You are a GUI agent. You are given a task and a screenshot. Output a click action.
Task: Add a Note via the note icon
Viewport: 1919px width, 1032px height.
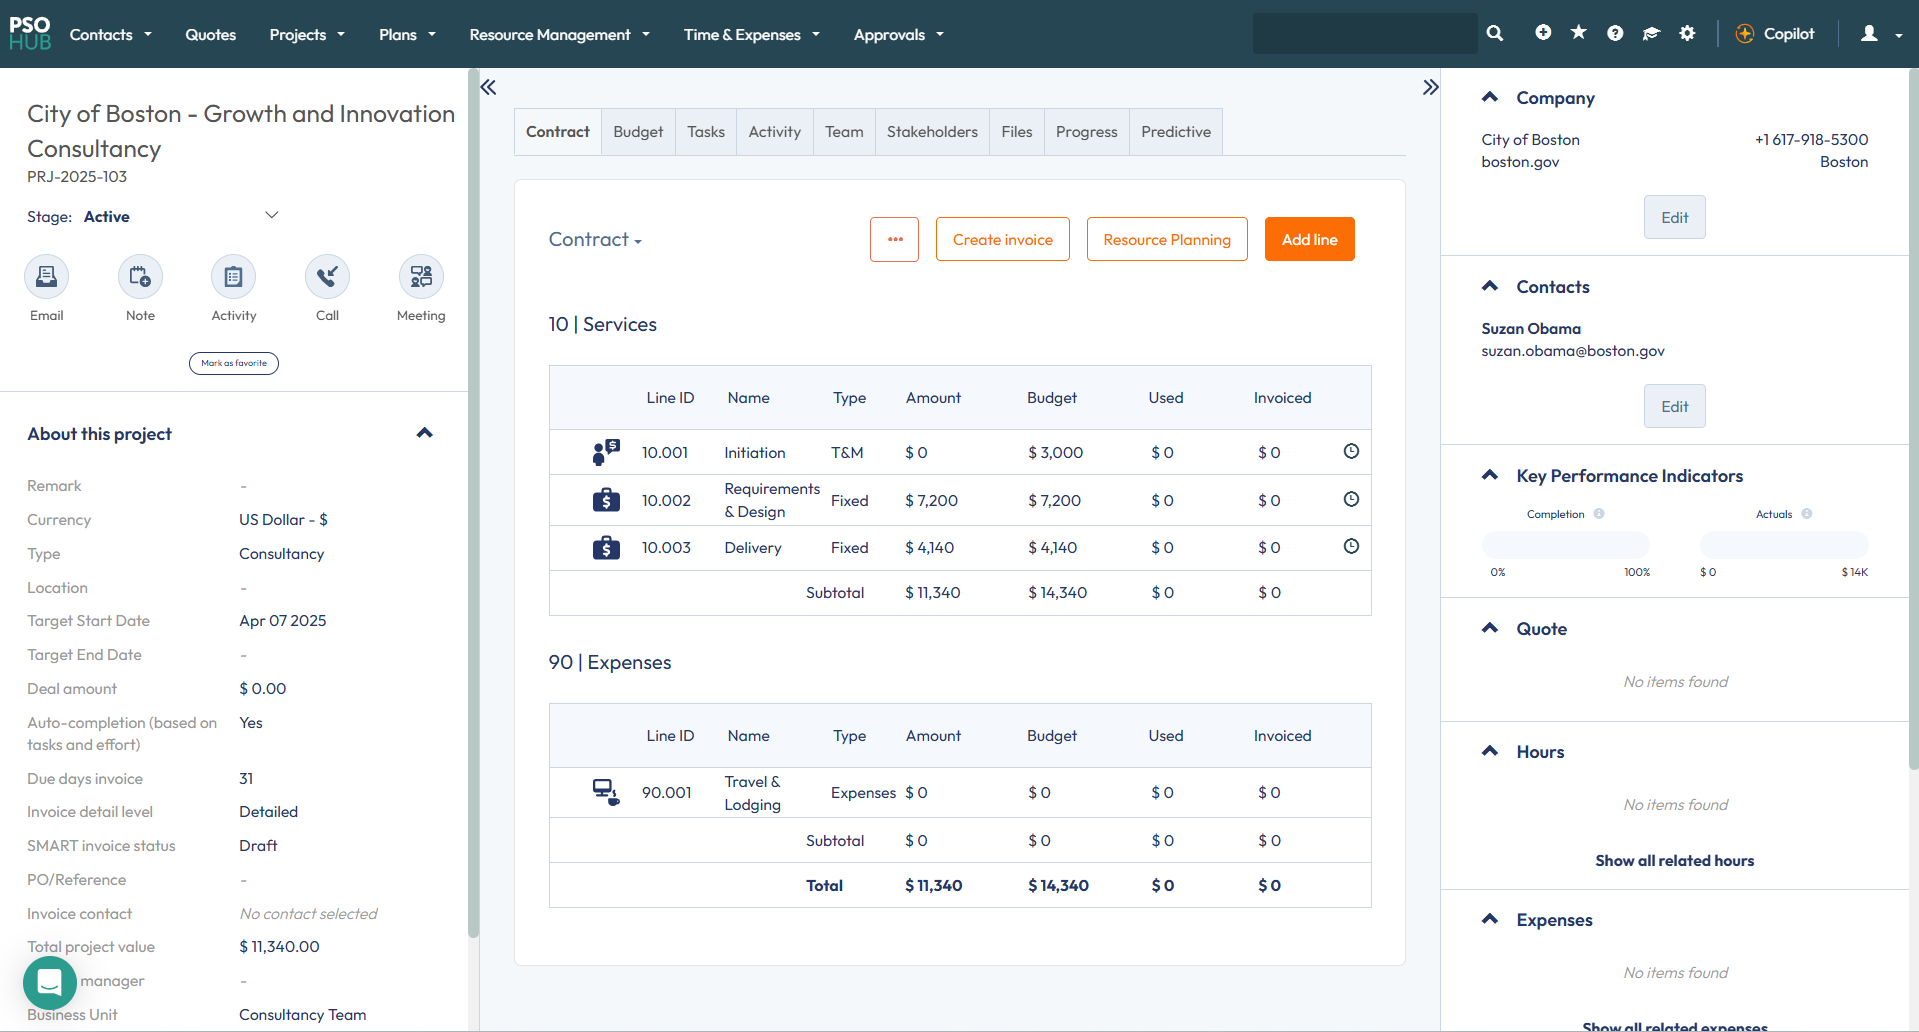(x=140, y=277)
